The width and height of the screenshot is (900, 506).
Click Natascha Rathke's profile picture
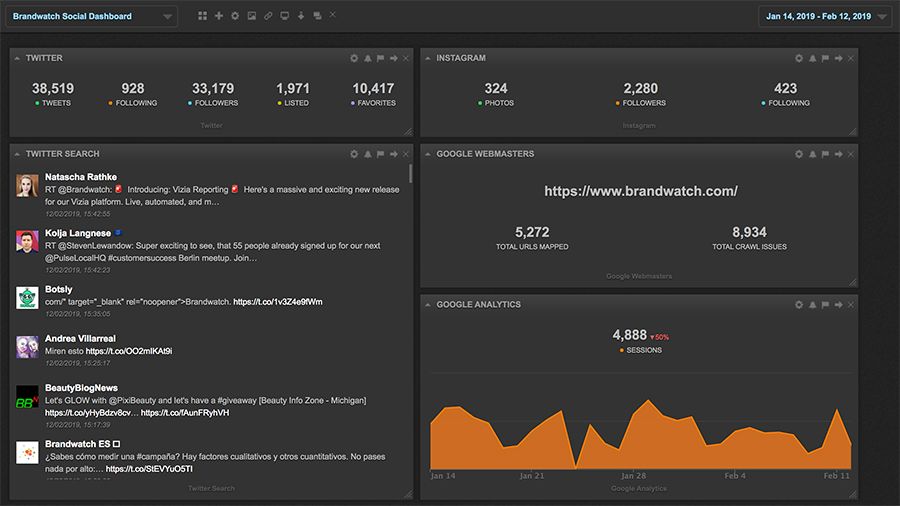(27, 186)
